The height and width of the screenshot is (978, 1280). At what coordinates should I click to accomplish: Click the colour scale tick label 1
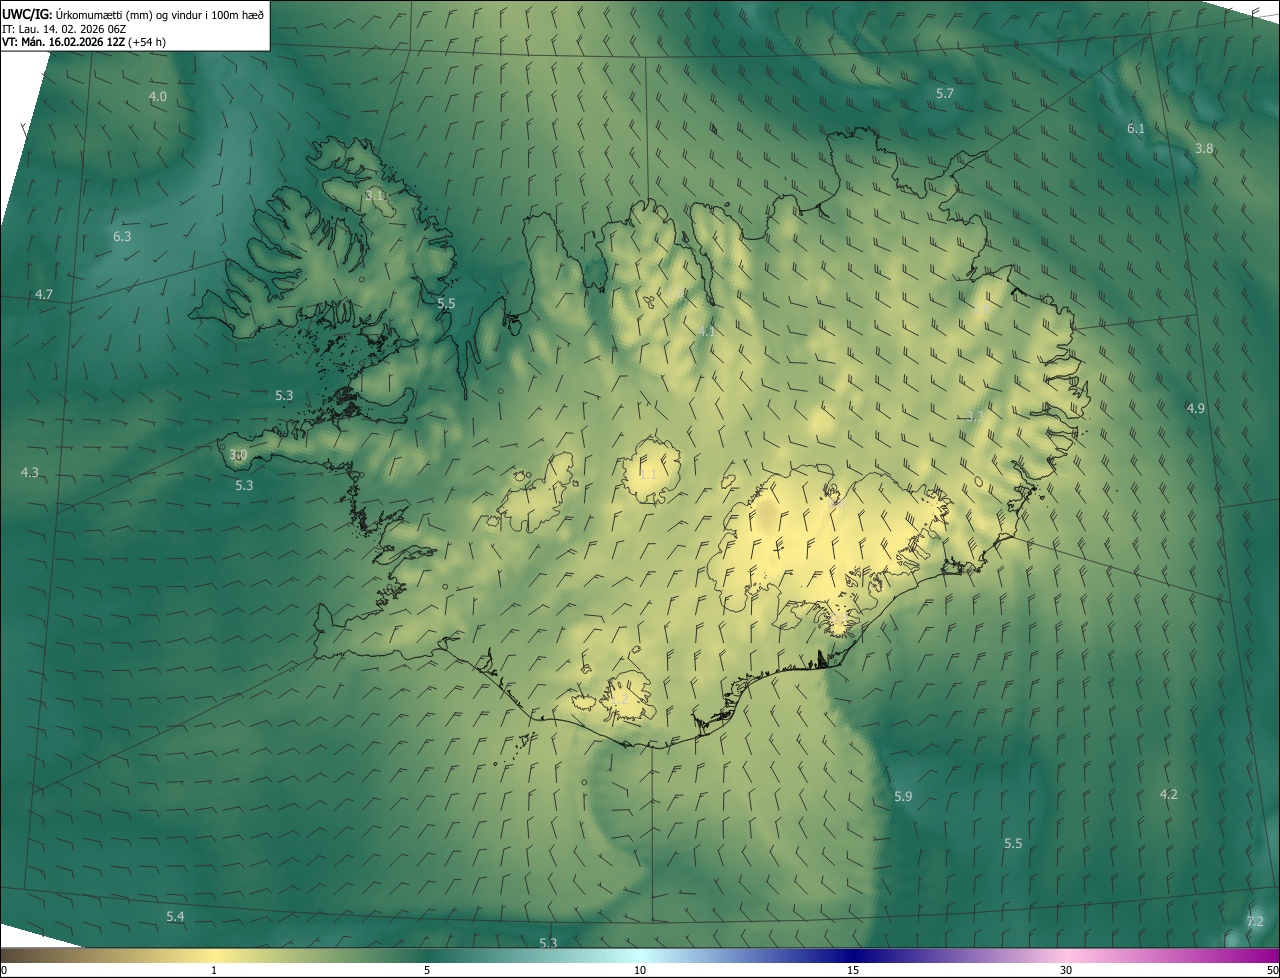pos(214,970)
